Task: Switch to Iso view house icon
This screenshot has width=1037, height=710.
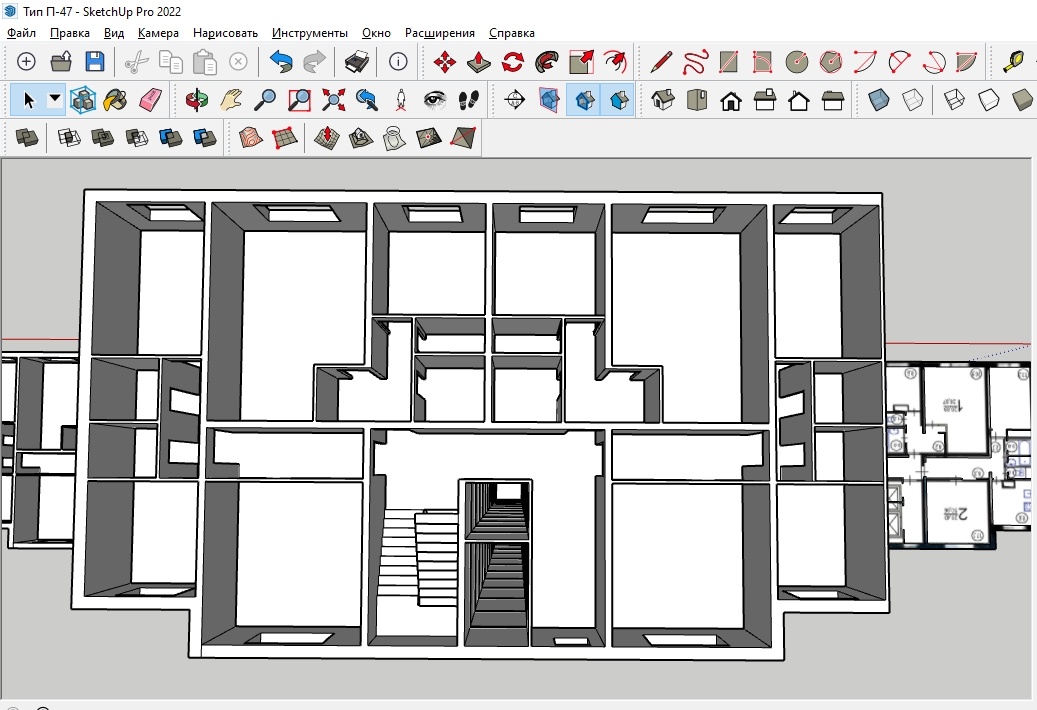Action: 663,100
